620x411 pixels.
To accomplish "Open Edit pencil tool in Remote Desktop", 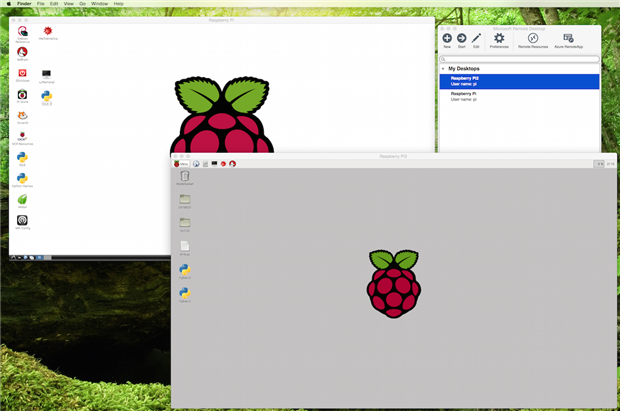I will click(x=476, y=38).
